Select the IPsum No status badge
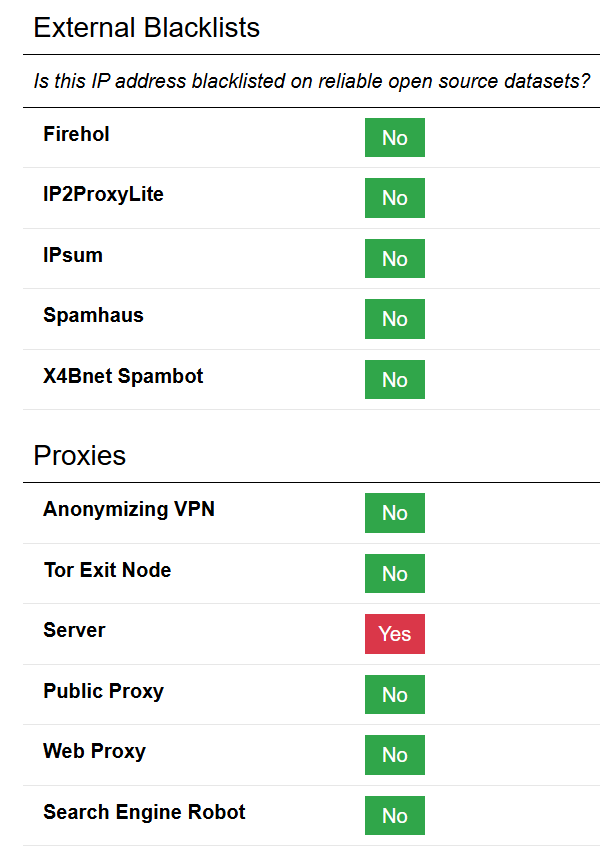The width and height of the screenshot is (616, 859). 394,259
